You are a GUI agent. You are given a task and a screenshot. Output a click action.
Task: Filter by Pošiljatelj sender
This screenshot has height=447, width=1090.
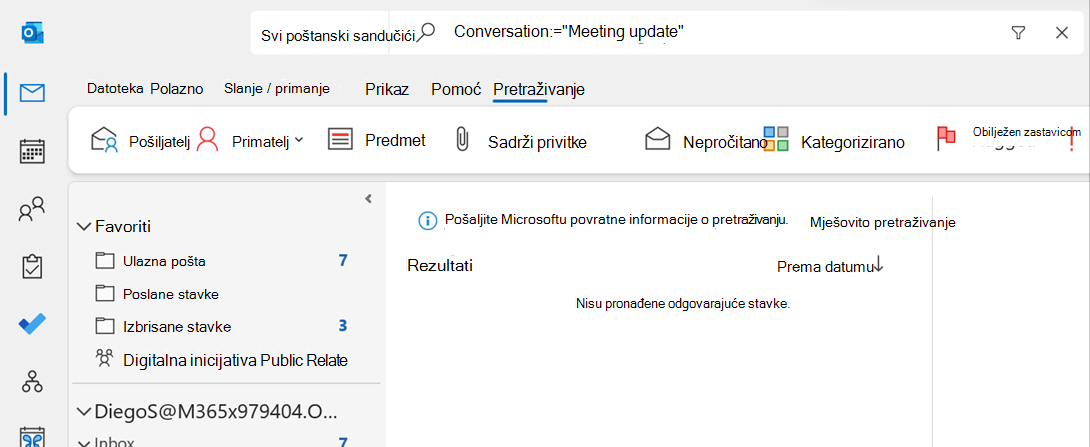click(x=141, y=141)
